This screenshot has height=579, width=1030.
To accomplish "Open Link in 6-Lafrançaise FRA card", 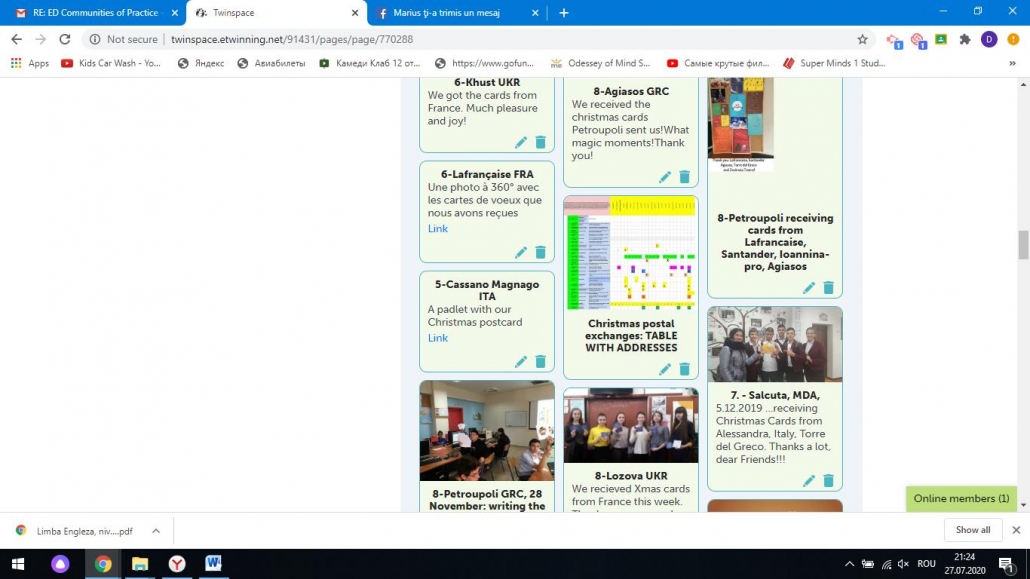I will (438, 229).
